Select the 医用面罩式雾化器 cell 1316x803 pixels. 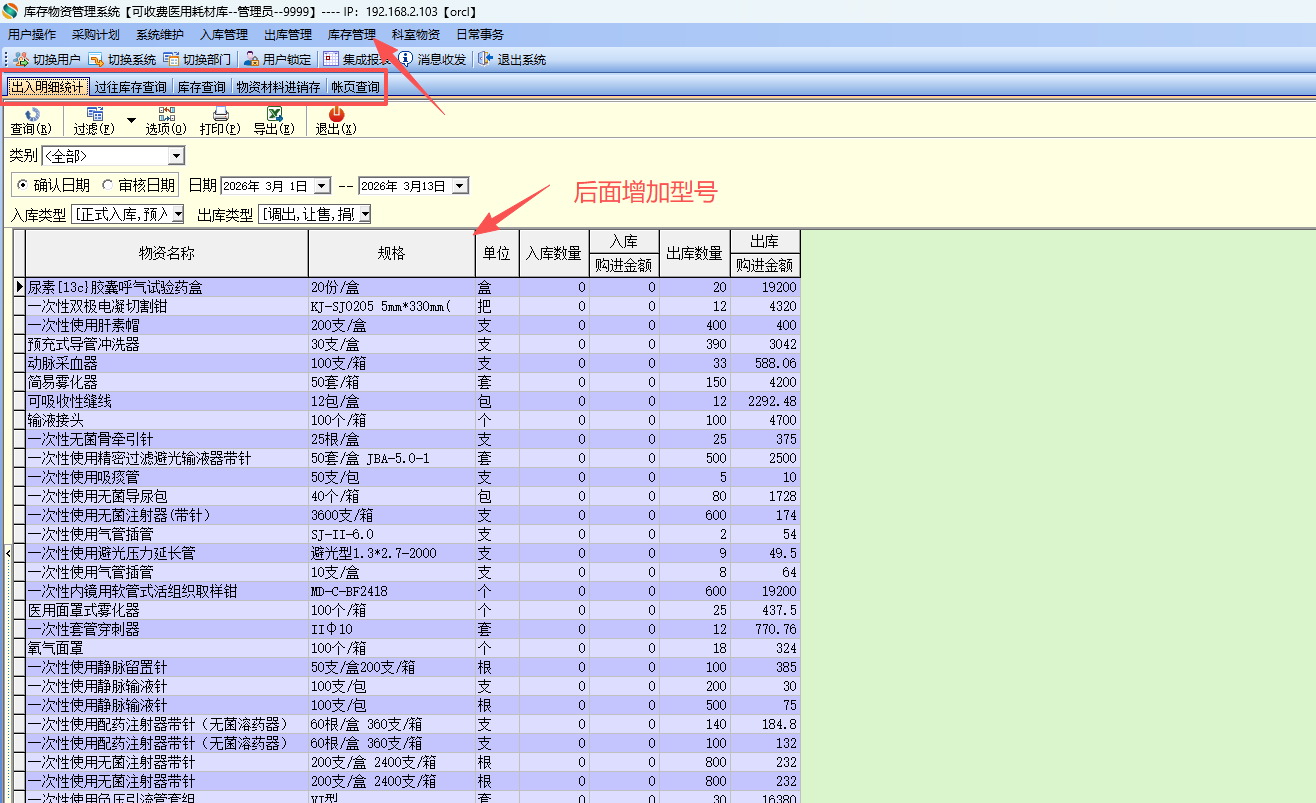tap(167, 610)
